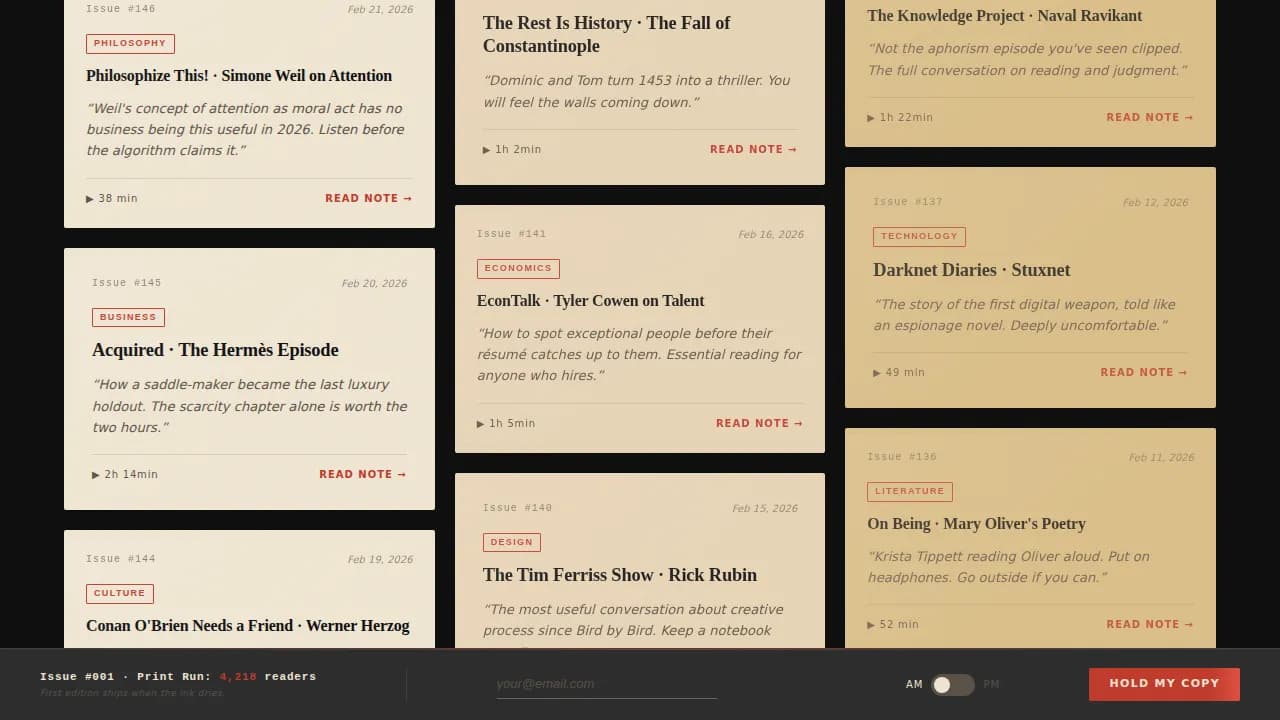Click the Issue #145 label
1280x720 pixels.
pyautogui.click(x=127, y=283)
